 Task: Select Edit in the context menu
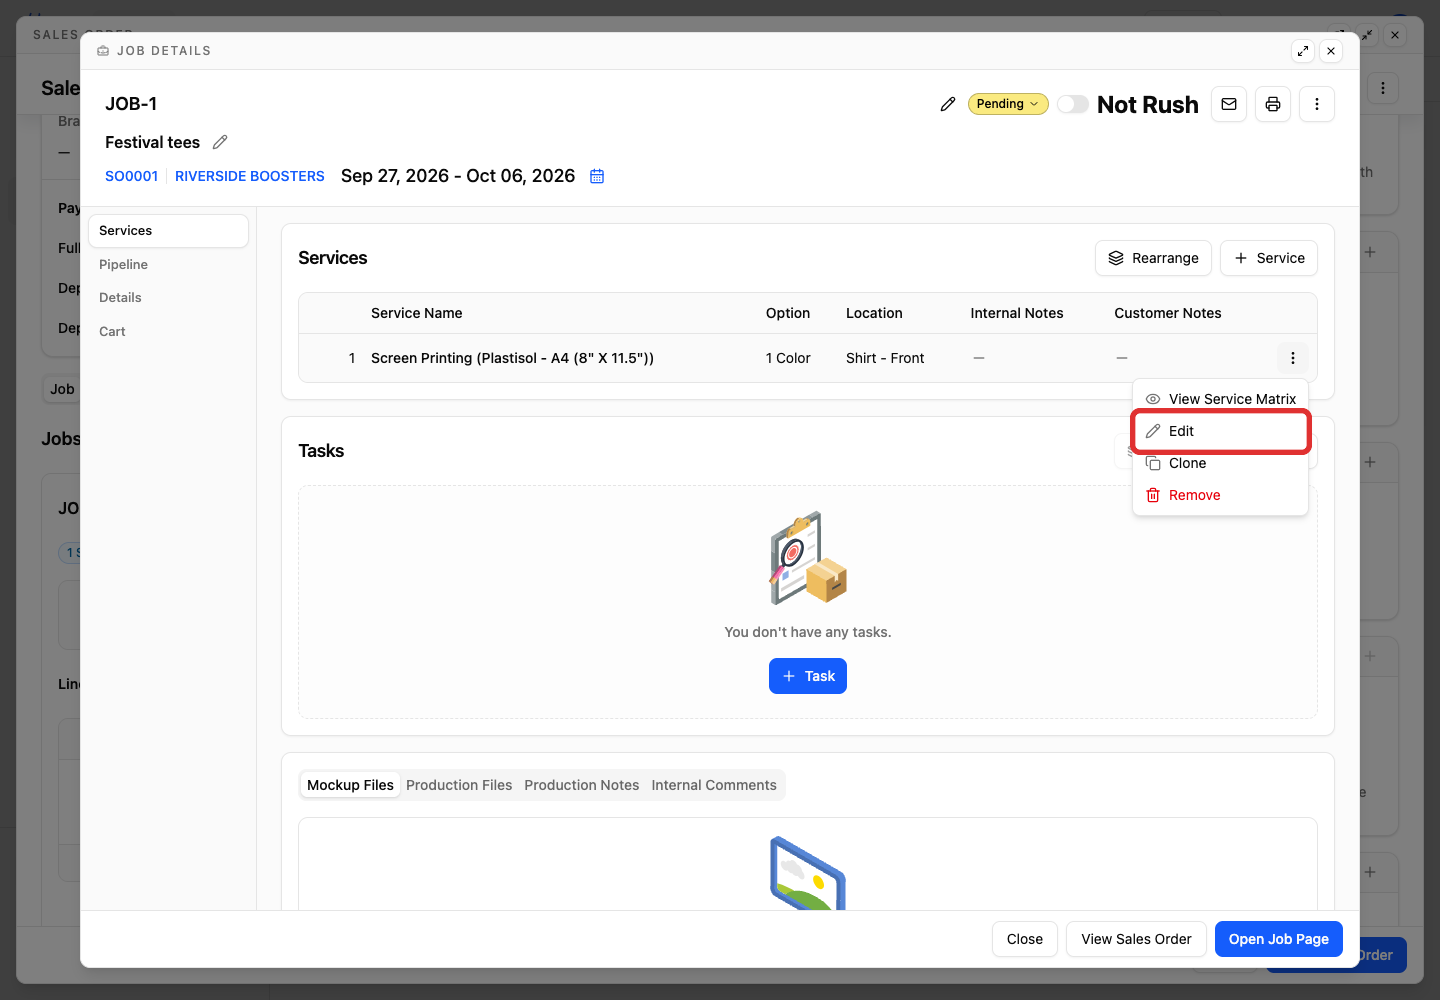(x=1220, y=431)
